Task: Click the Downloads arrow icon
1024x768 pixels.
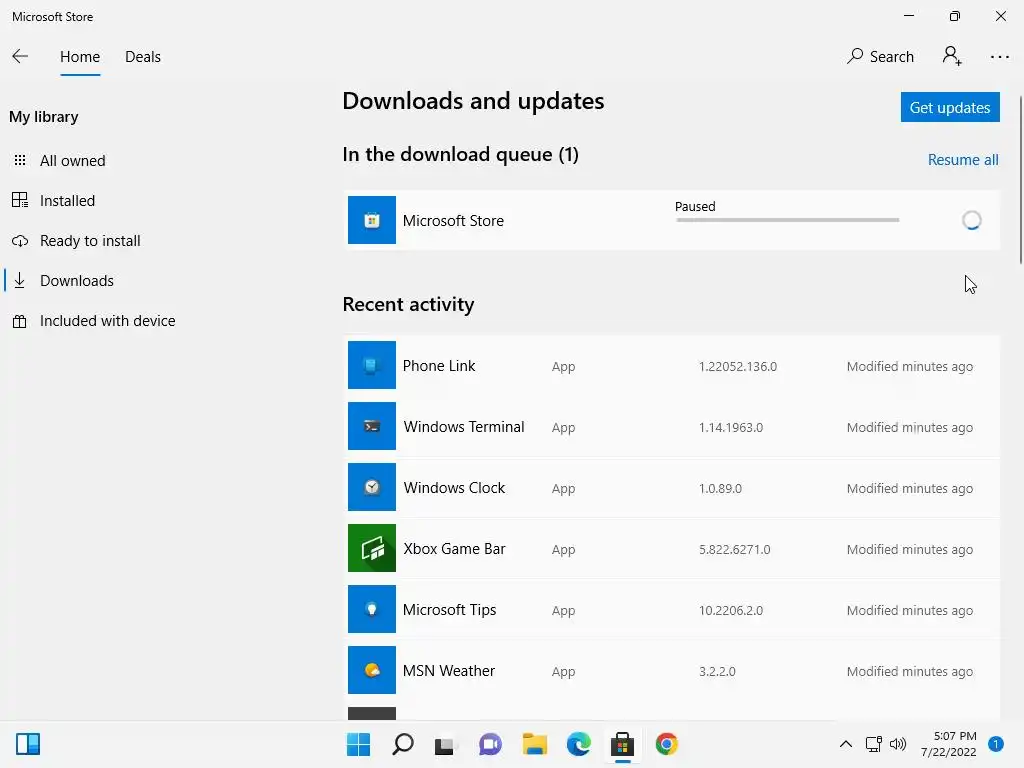Action: click(x=20, y=281)
